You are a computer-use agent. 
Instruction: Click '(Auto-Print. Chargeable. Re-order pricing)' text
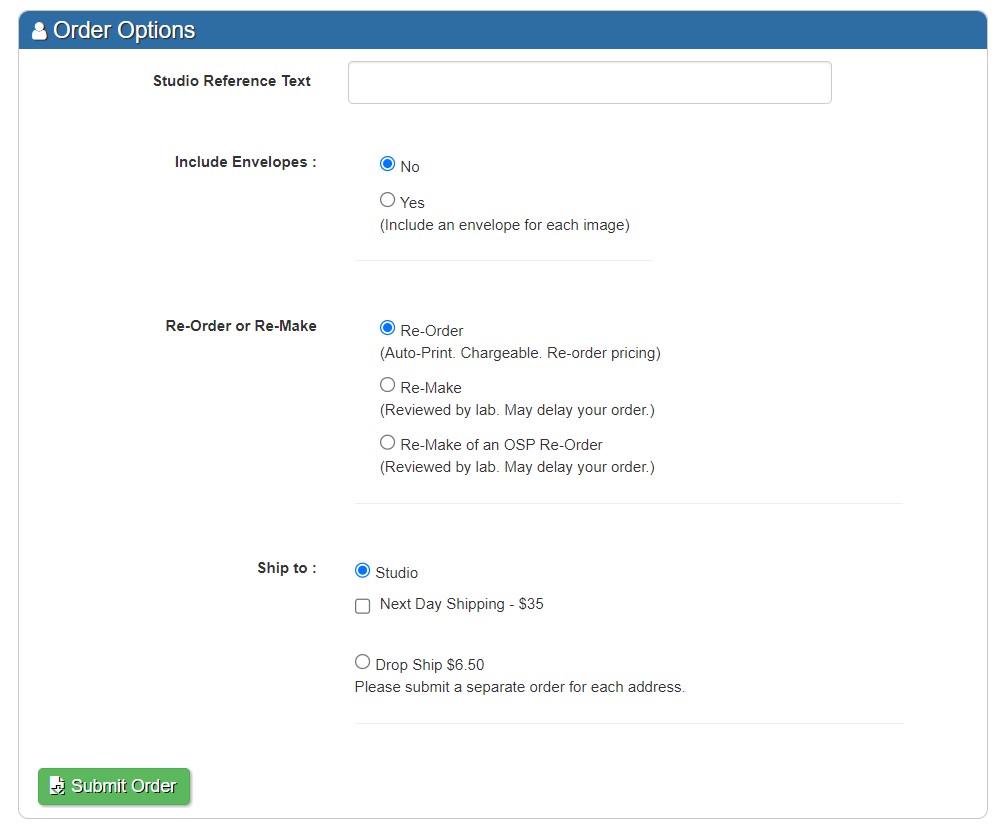520,353
